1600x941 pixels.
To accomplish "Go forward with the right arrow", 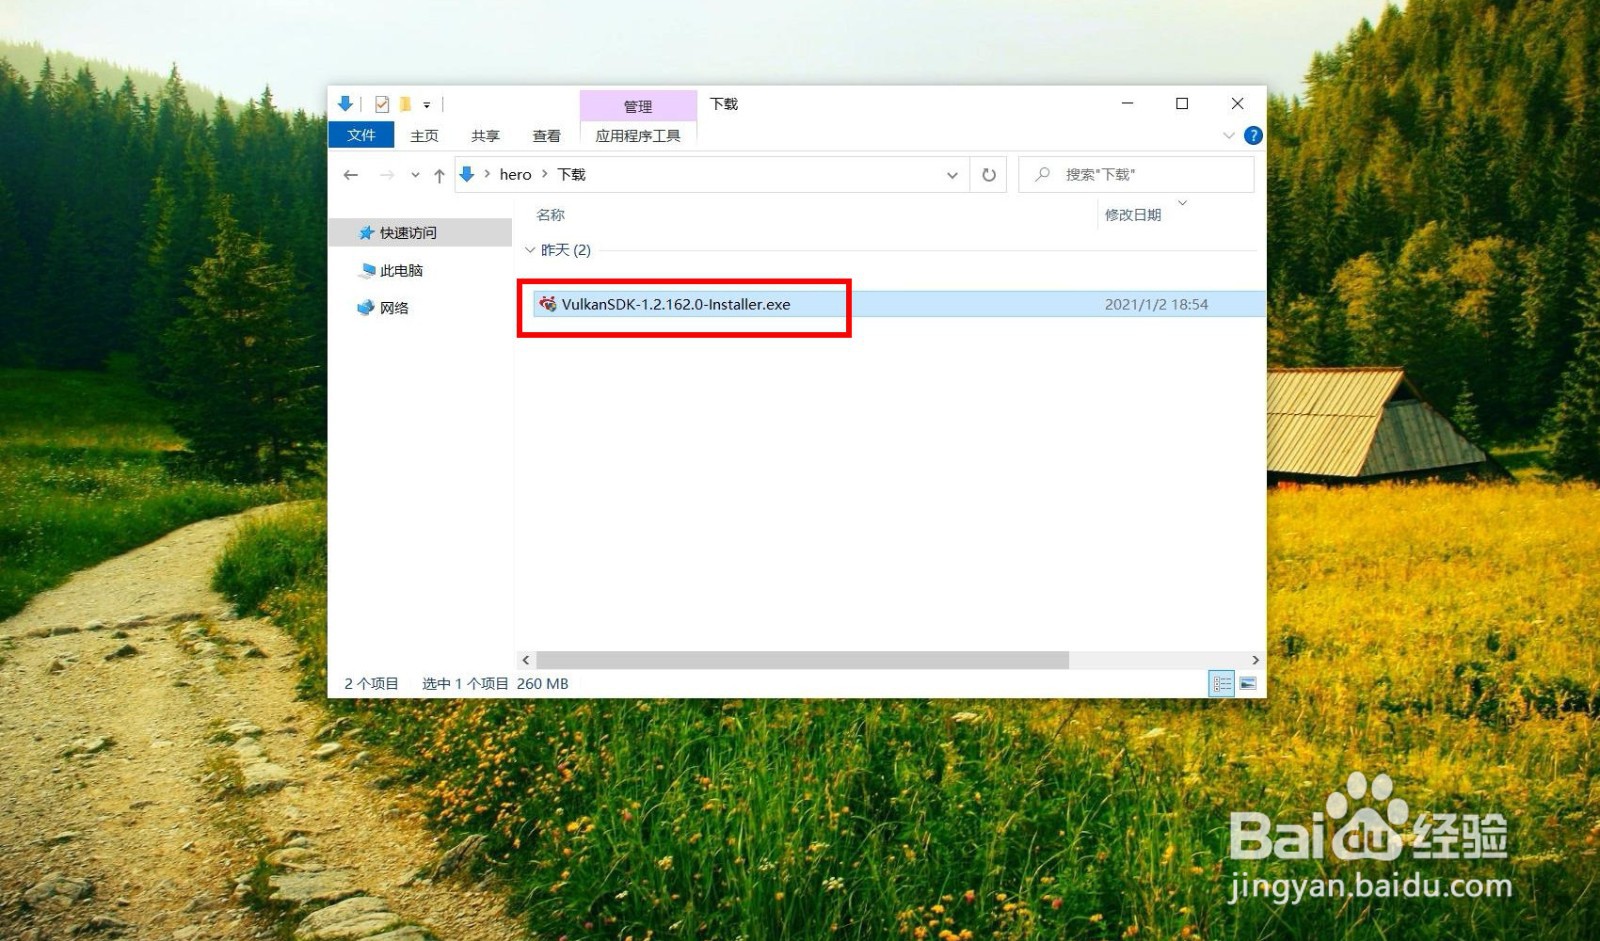I will pyautogui.click(x=387, y=175).
